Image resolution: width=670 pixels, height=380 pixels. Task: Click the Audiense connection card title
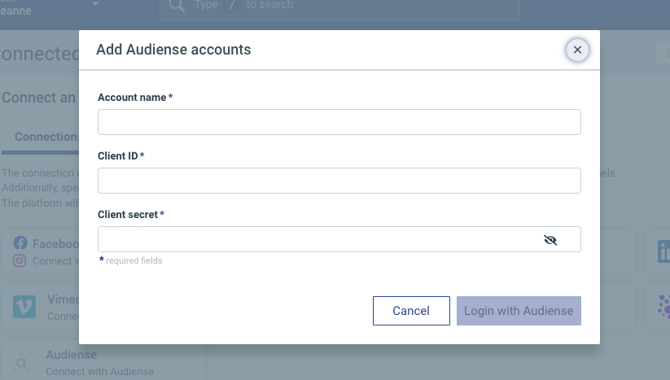(71, 355)
